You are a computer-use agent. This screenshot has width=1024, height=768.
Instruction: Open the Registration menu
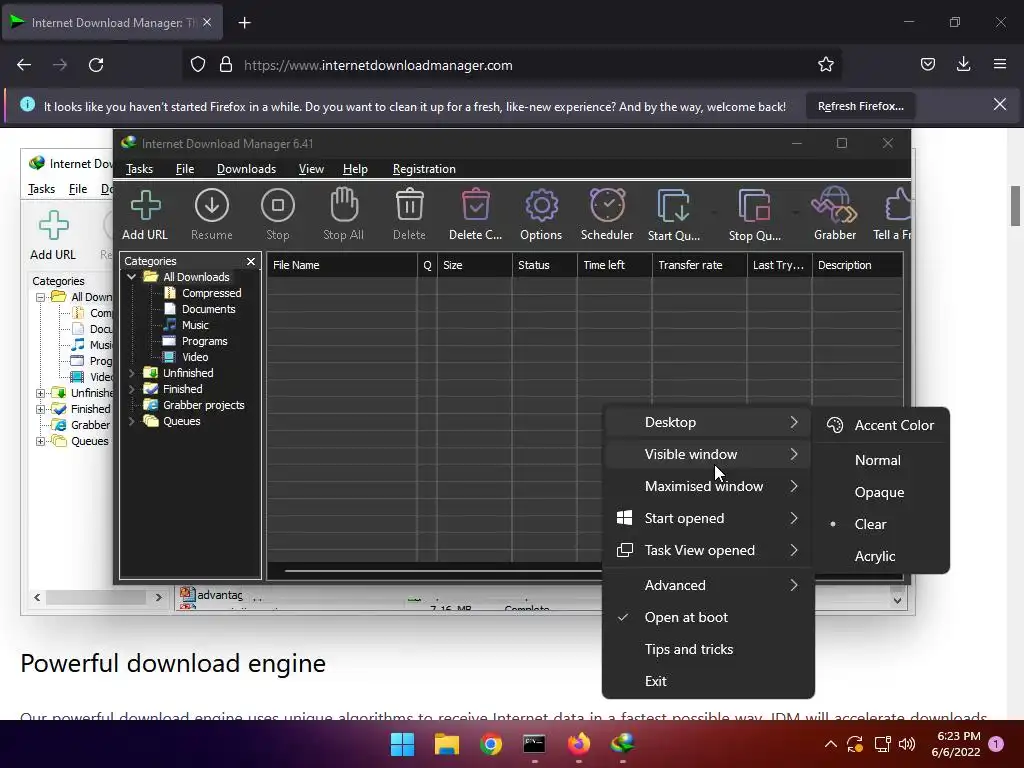(x=424, y=169)
